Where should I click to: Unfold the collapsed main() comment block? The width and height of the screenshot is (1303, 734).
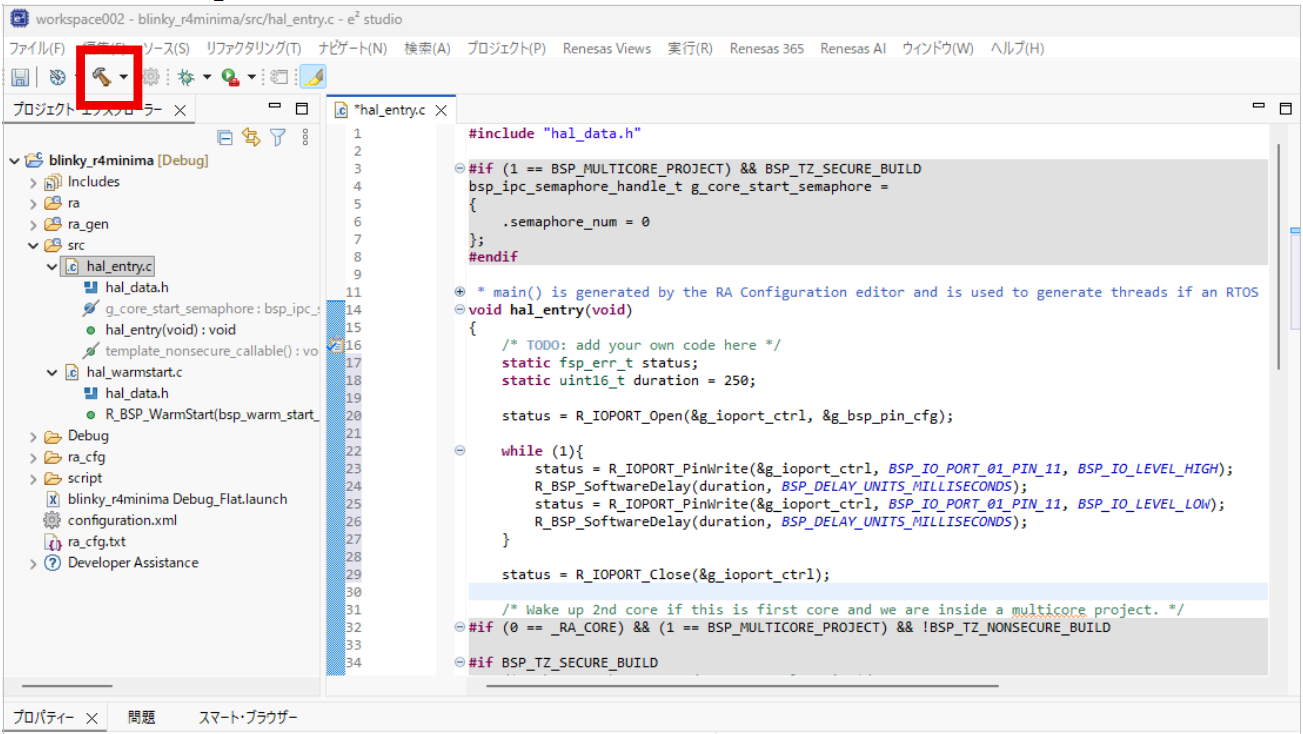(459, 292)
